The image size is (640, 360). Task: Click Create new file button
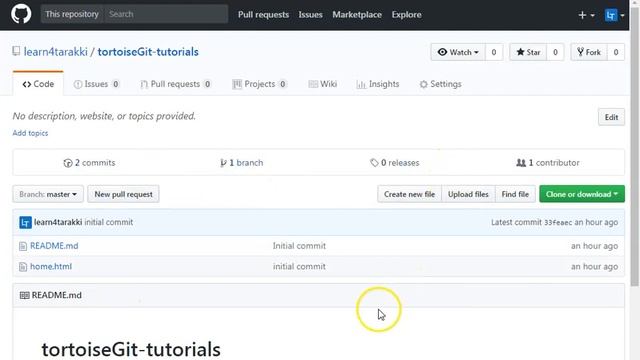[x=409, y=194]
